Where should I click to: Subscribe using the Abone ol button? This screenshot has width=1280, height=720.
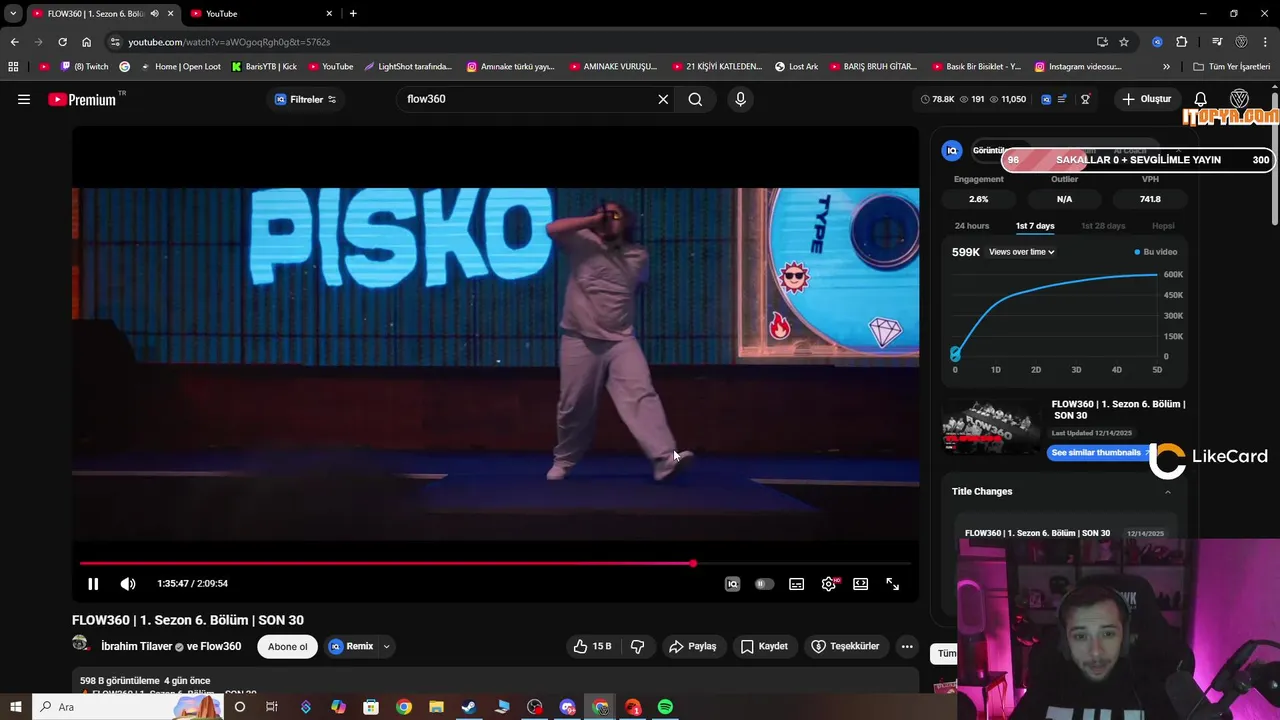[288, 646]
